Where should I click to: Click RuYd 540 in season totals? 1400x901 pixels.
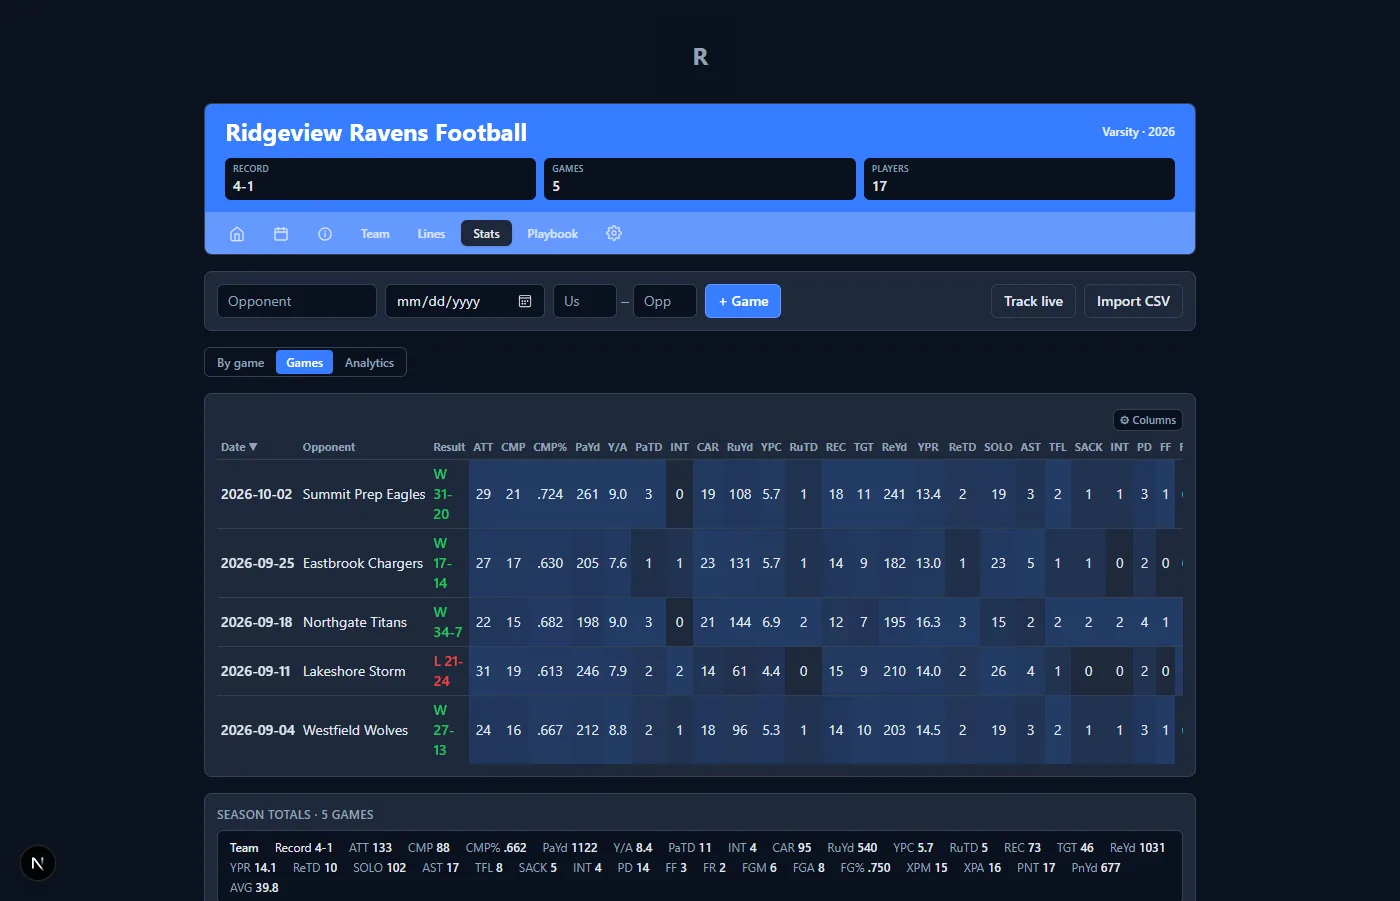coord(852,848)
